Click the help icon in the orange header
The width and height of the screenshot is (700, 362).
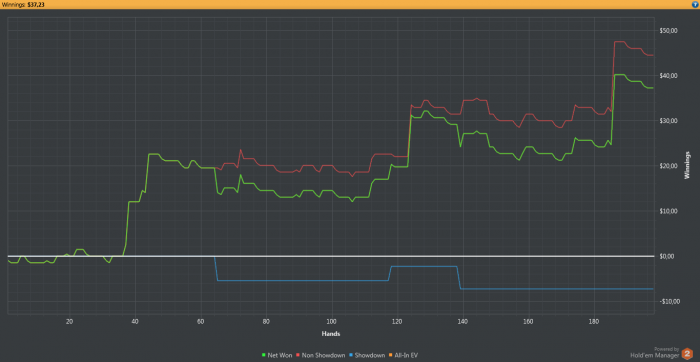[695, 4]
